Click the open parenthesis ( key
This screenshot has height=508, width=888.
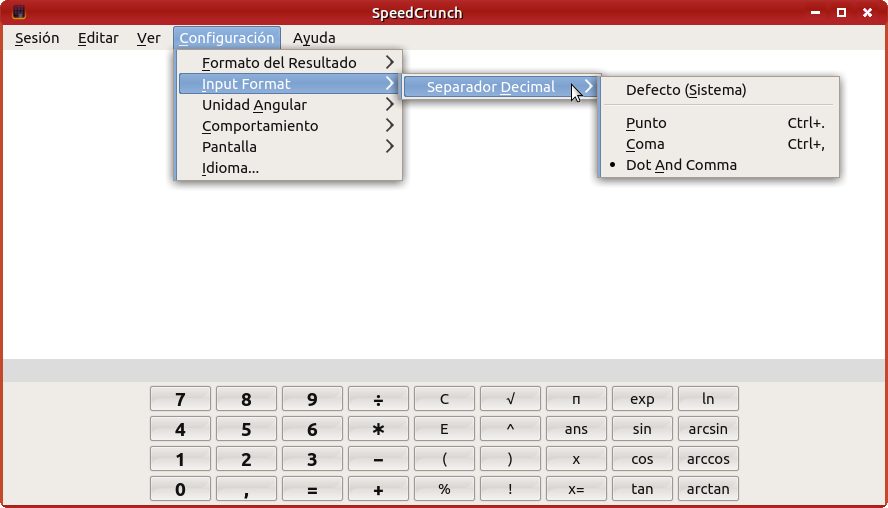tap(444, 459)
